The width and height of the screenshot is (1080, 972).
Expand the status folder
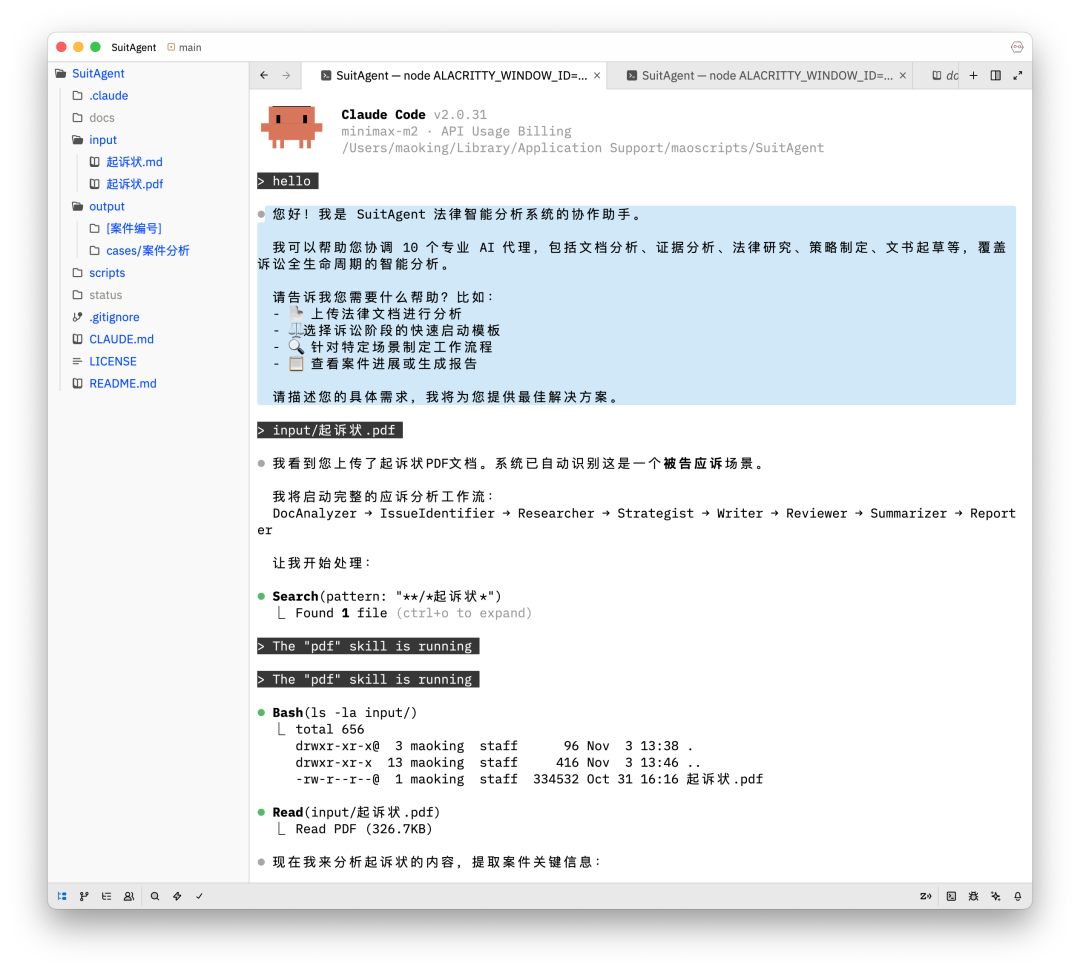tap(105, 295)
